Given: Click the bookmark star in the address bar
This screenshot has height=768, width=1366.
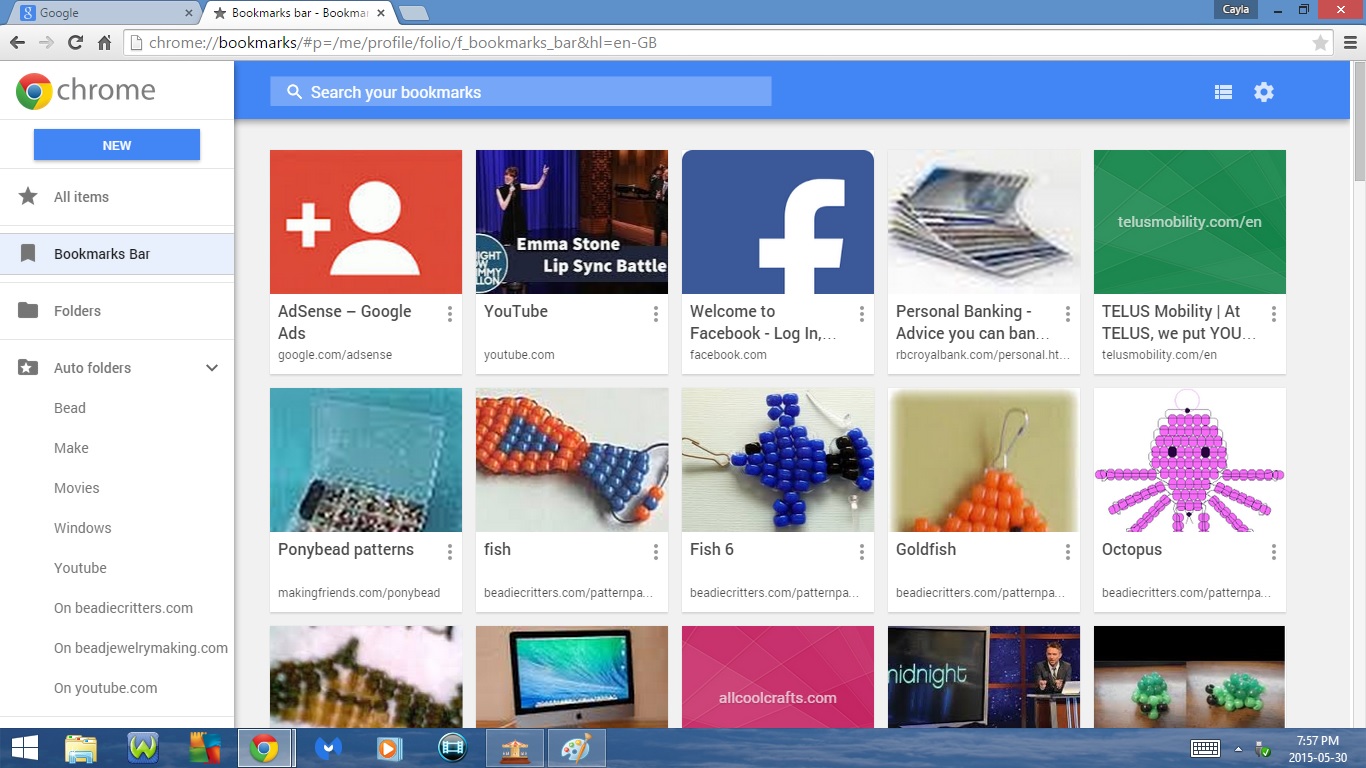Looking at the screenshot, I should 1320,43.
